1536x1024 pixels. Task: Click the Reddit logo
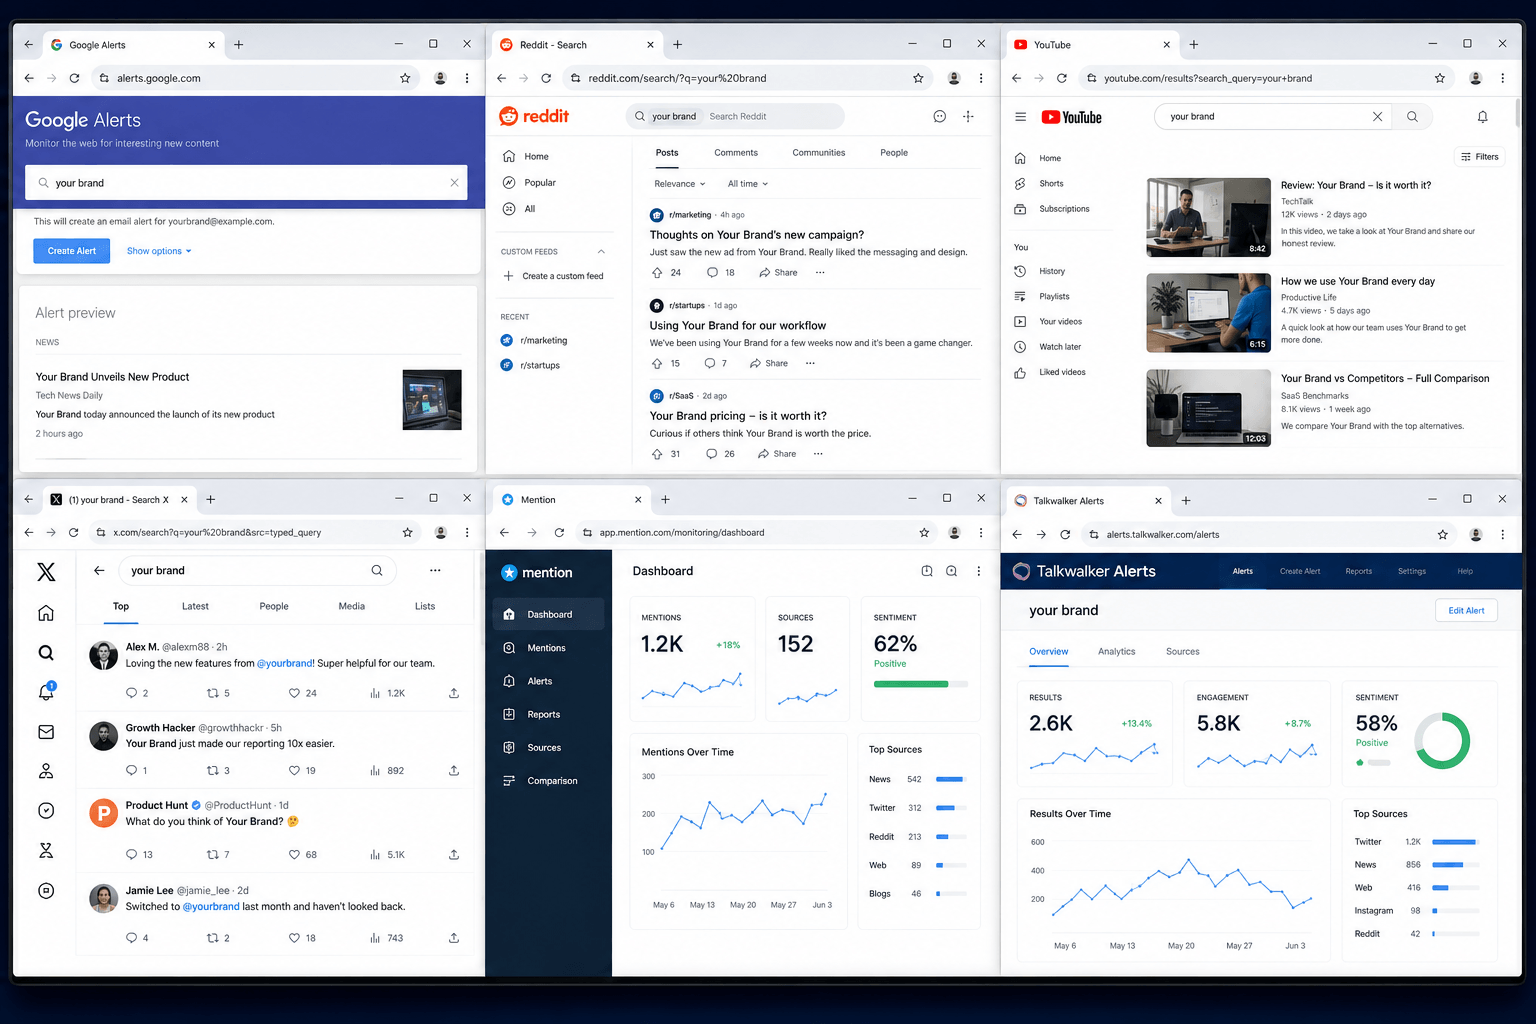pyautogui.click(x=534, y=116)
